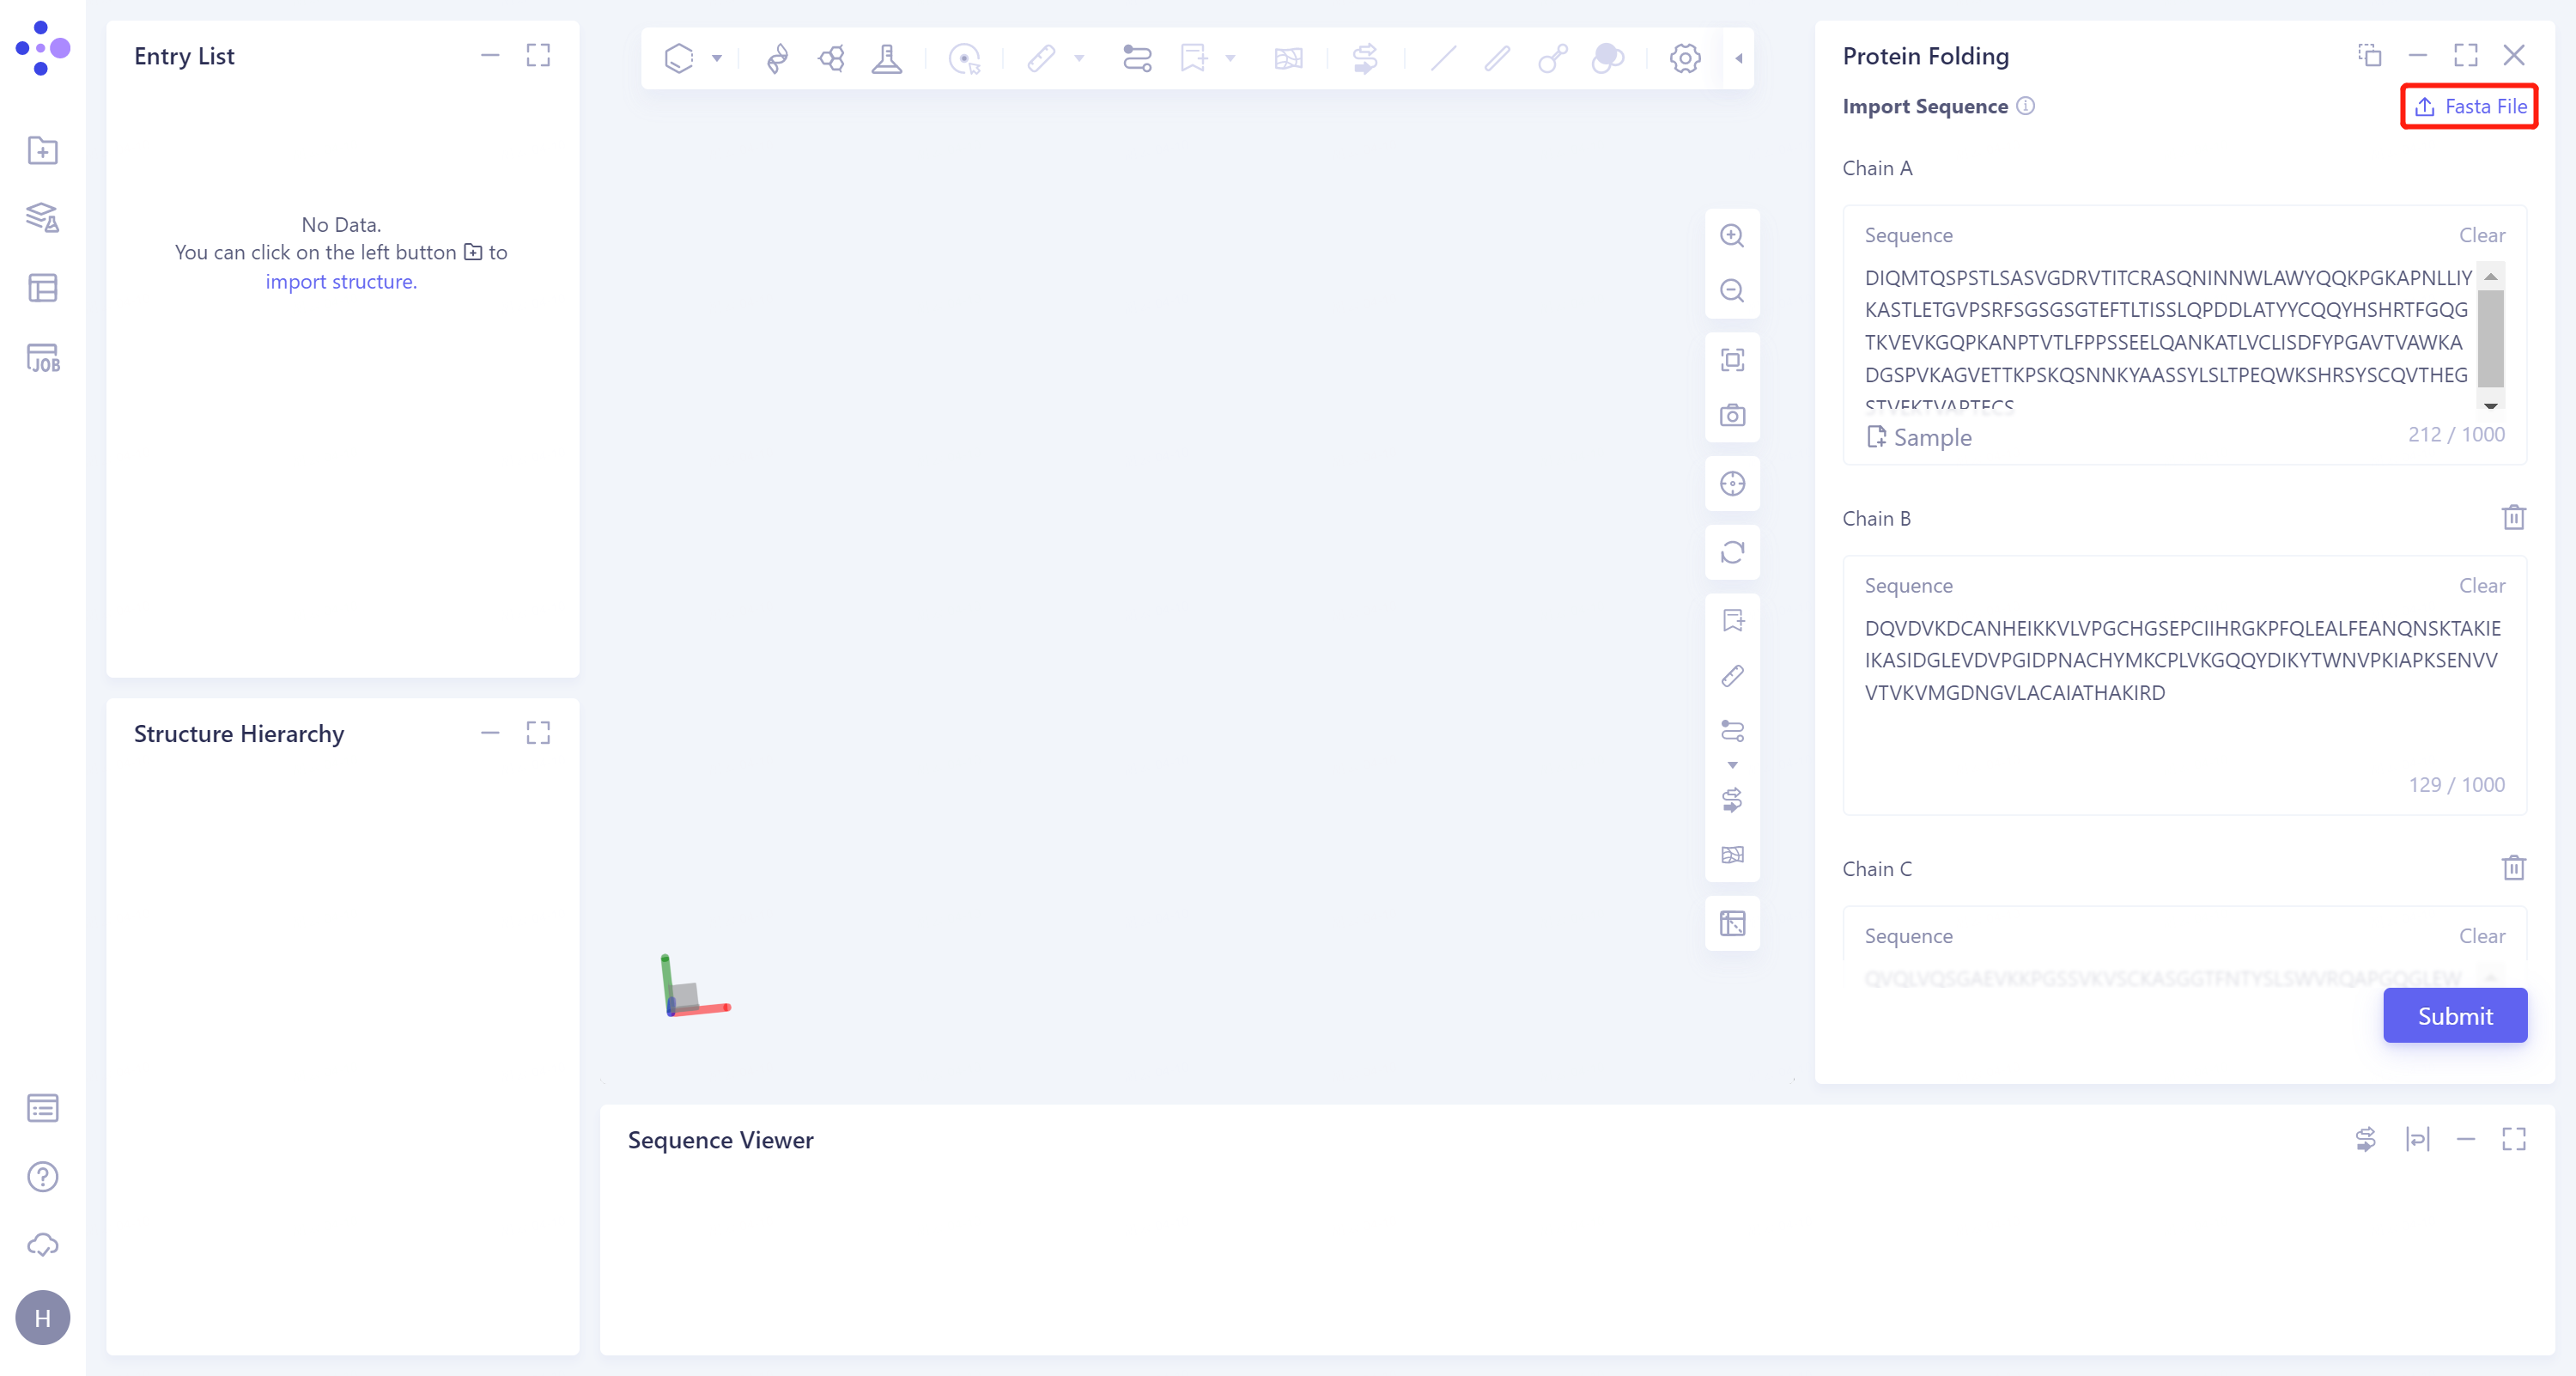Collapse the toolbar with the right arrow chevron

click(x=1739, y=58)
